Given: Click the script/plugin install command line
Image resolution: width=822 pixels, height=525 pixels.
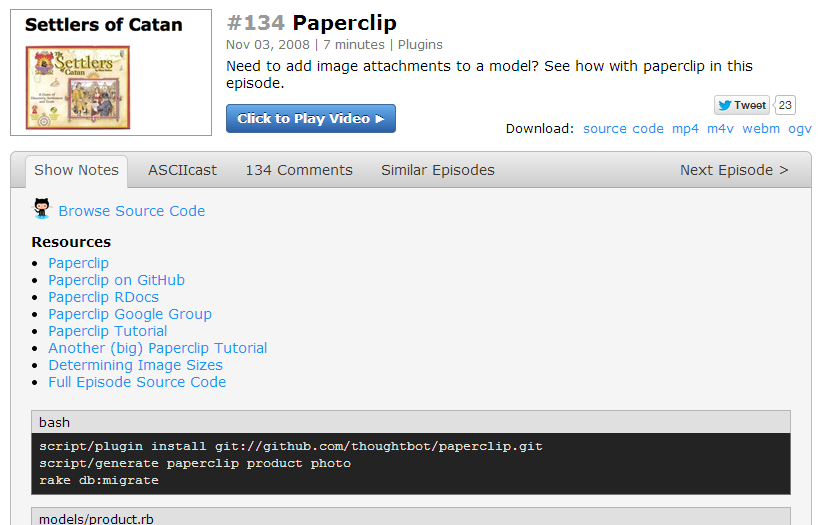Looking at the screenshot, I should pyautogui.click(x=291, y=446).
